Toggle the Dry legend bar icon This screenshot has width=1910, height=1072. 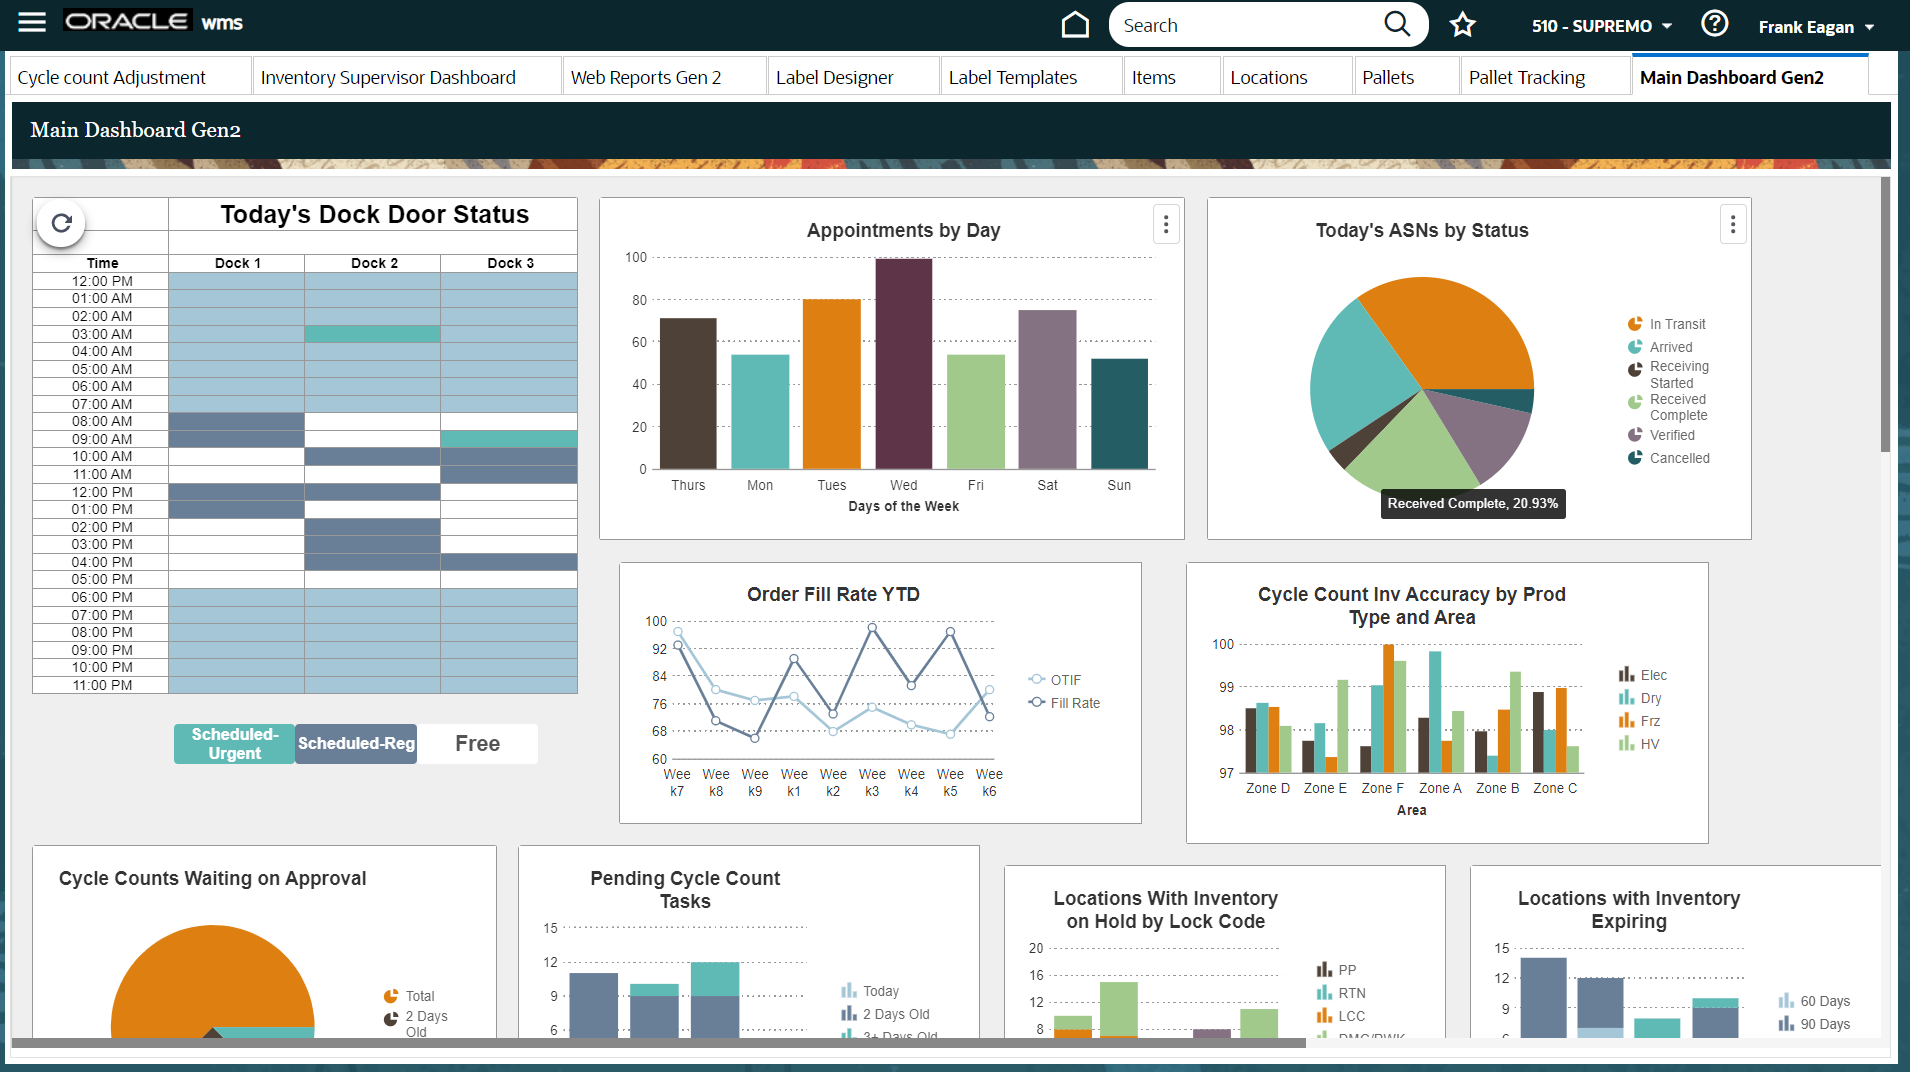click(1626, 698)
